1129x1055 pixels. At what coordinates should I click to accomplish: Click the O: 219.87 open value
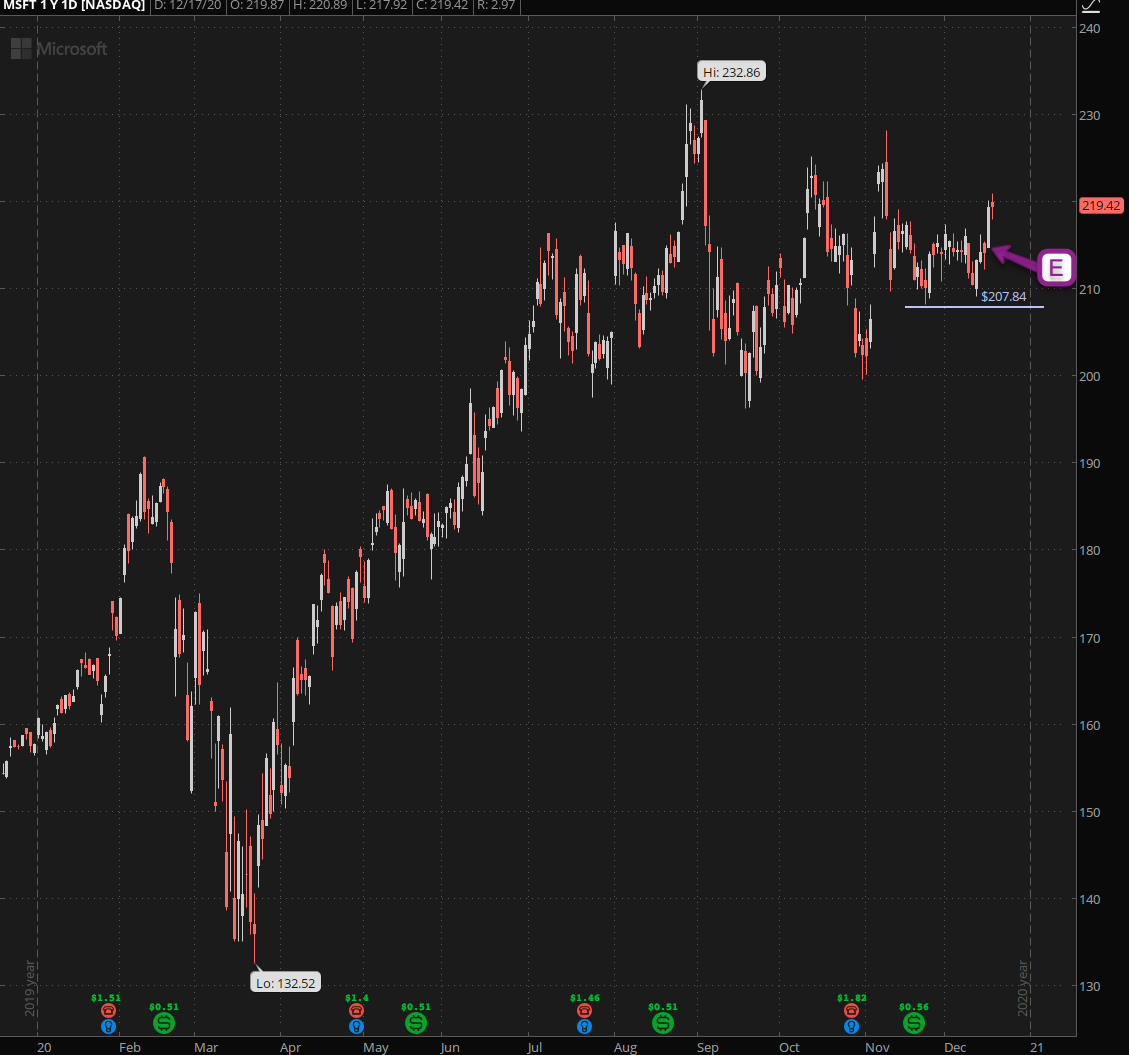[257, 6]
